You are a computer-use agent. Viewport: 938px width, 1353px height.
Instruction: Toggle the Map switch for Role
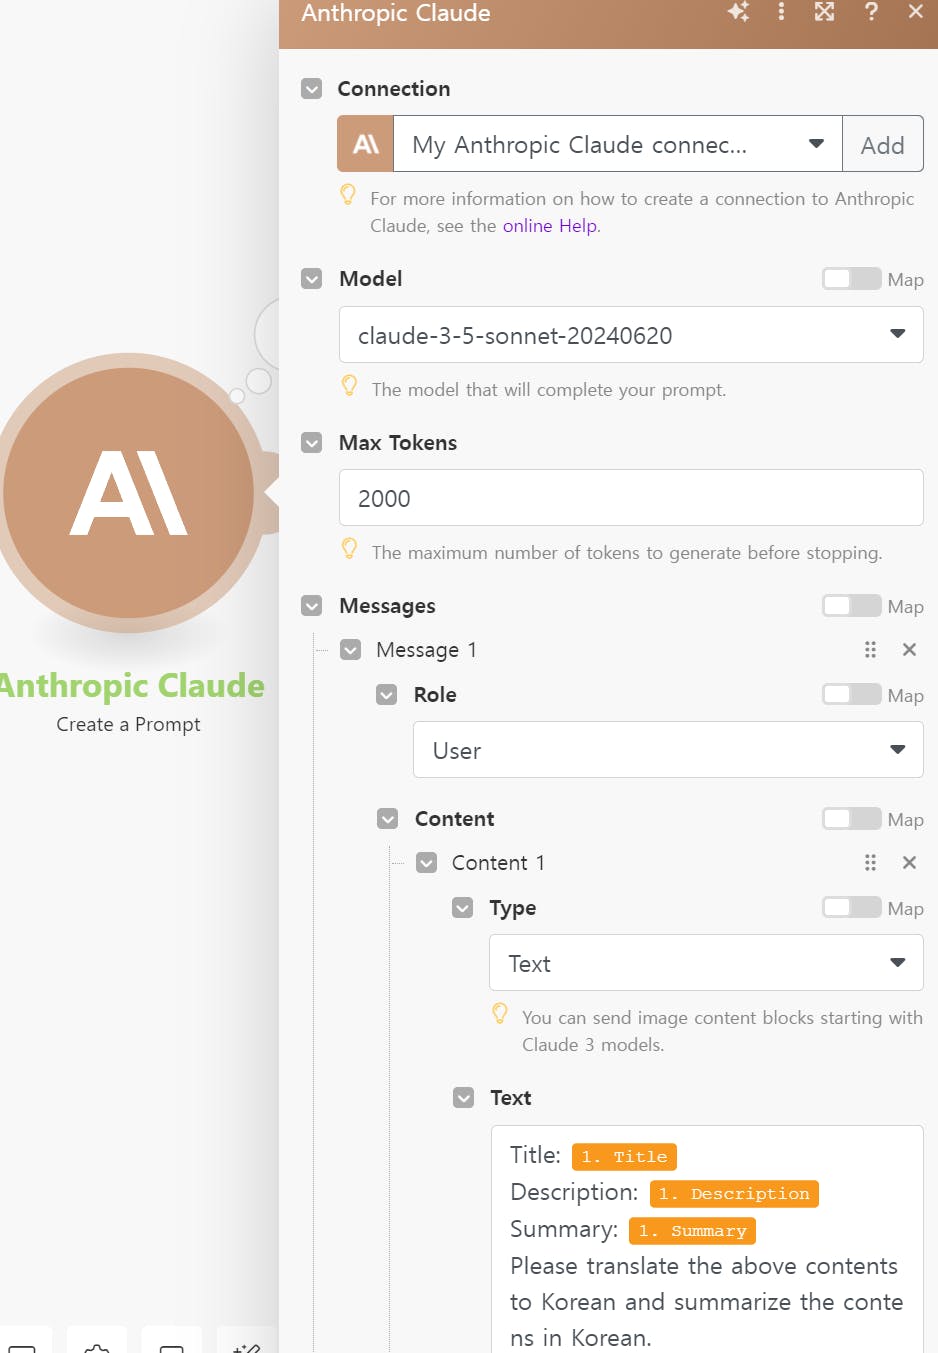(x=852, y=695)
